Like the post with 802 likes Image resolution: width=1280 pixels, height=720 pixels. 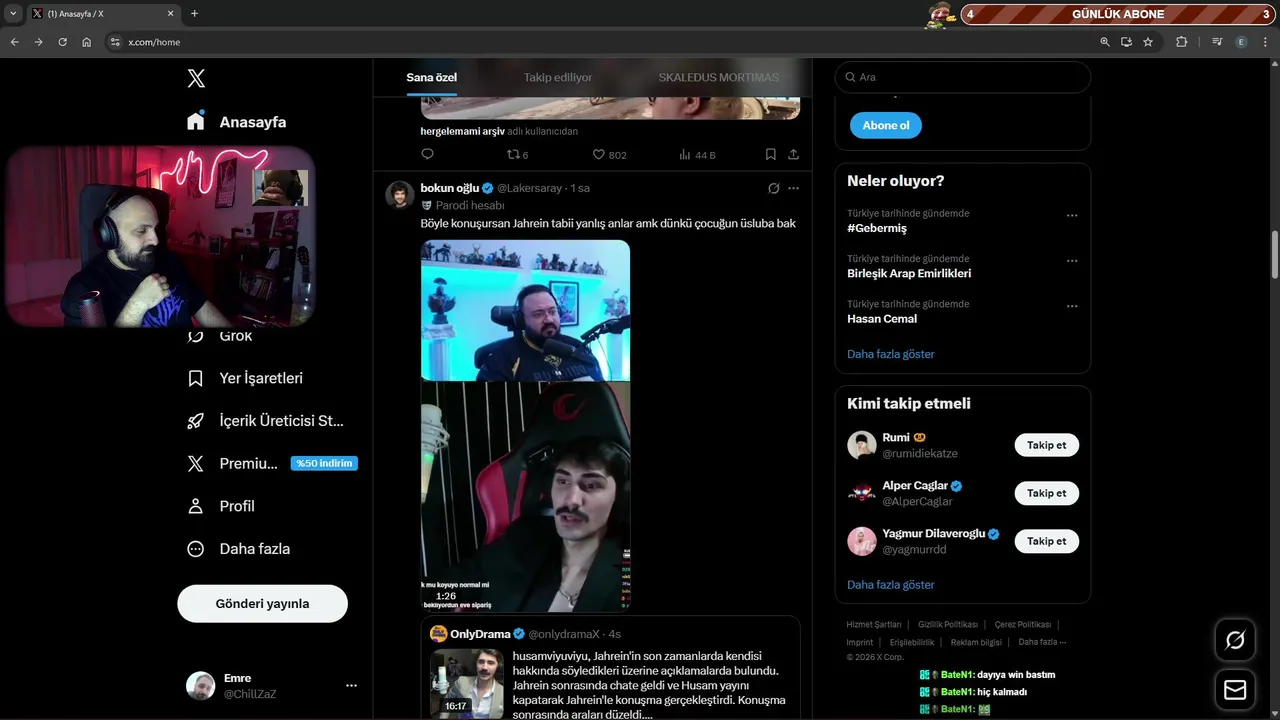(609, 155)
